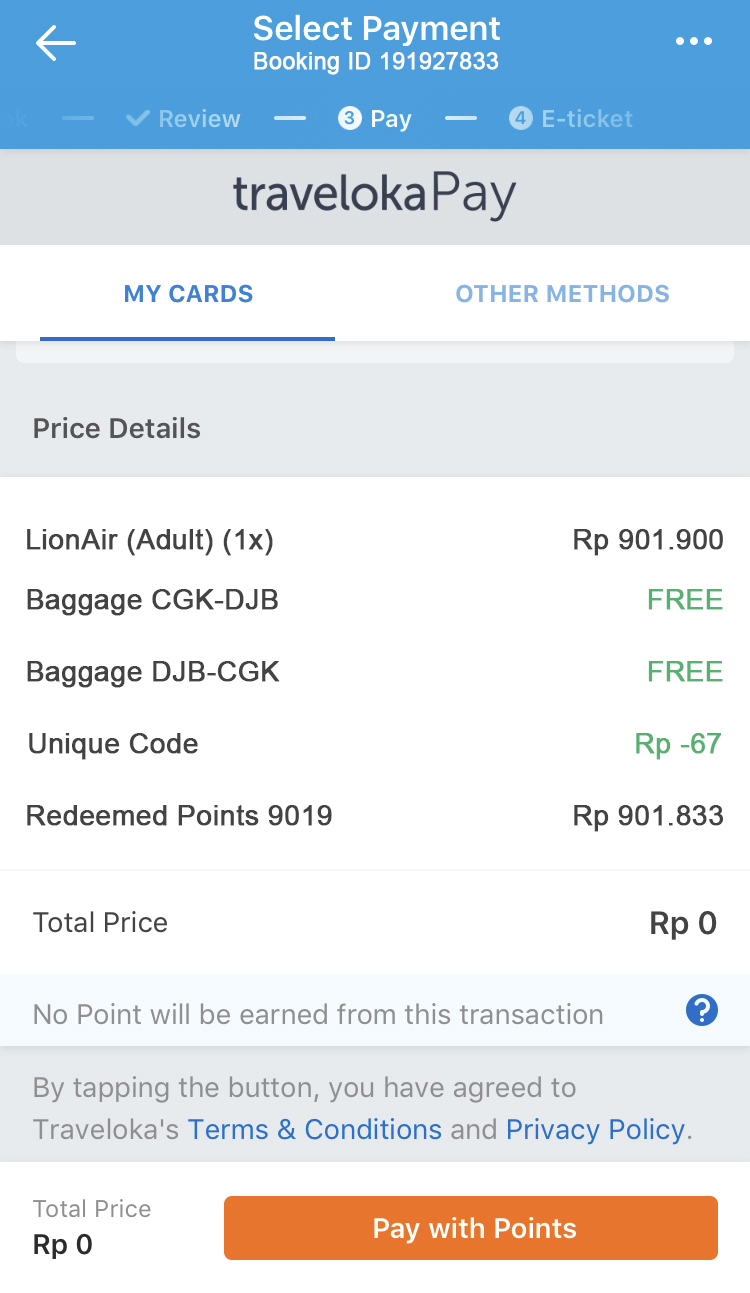Tap the travelokaPay logo banner
The image size is (750, 1293).
pos(375,195)
